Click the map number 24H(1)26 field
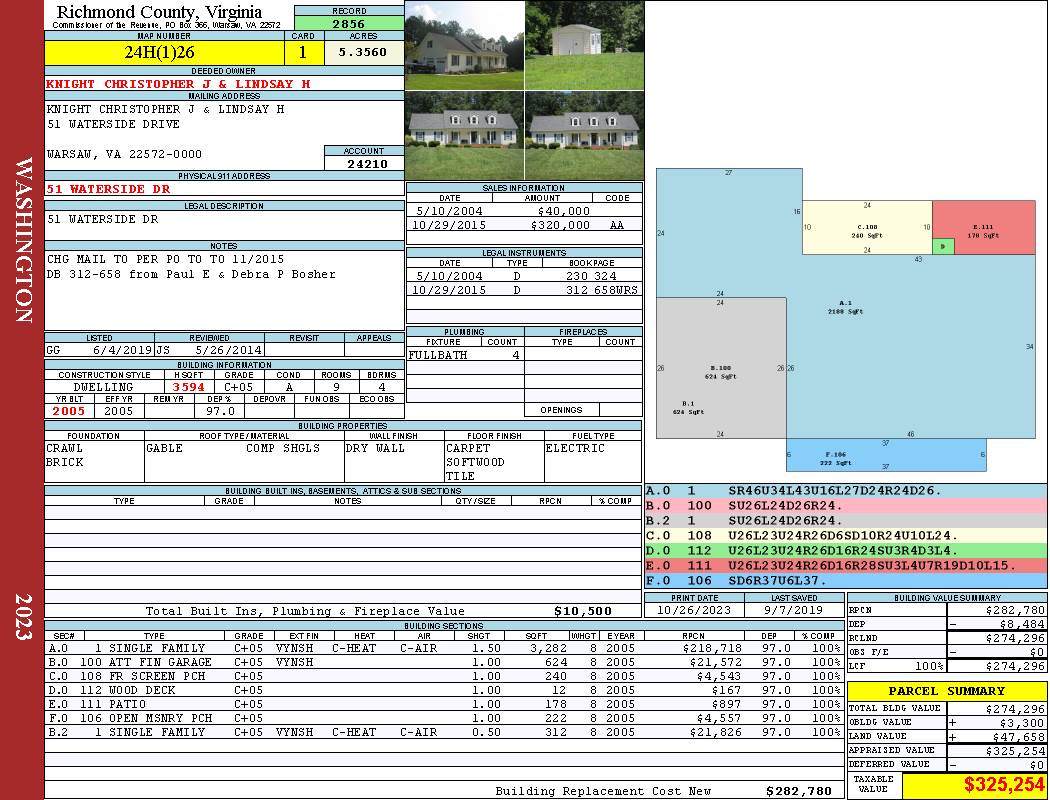 pyautogui.click(x=165, y=52)
